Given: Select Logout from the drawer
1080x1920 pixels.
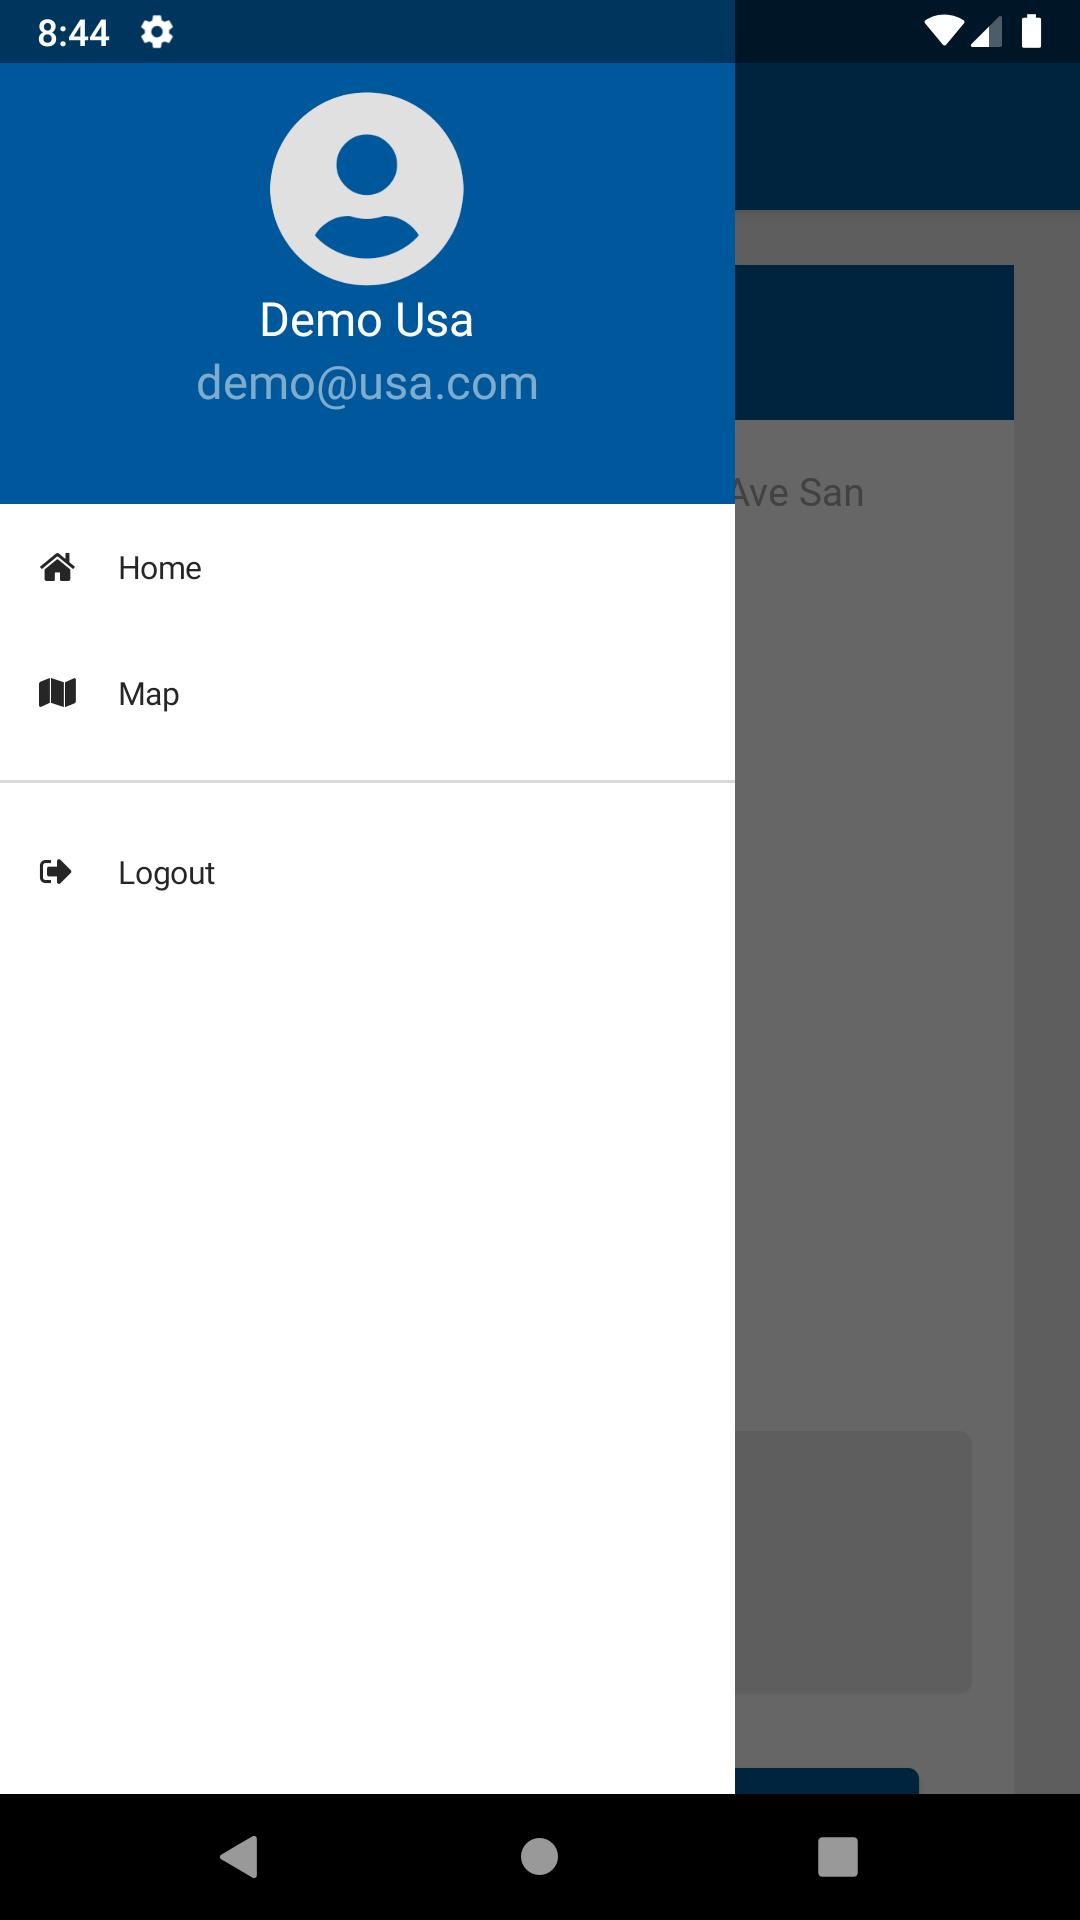Looking at the screenshot, I should [x=367, y=872].
